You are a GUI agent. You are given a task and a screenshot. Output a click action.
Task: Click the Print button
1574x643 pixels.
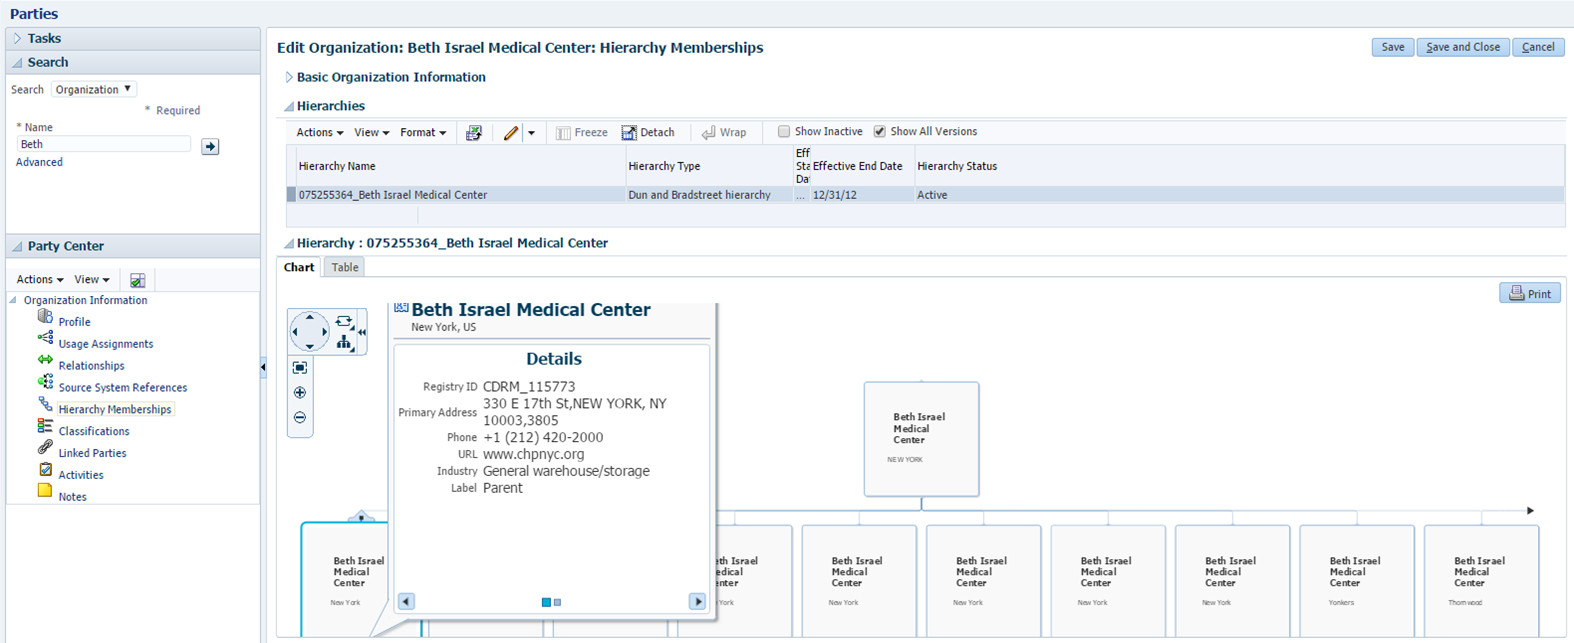pyautogui.click(x=1530, y=293)
